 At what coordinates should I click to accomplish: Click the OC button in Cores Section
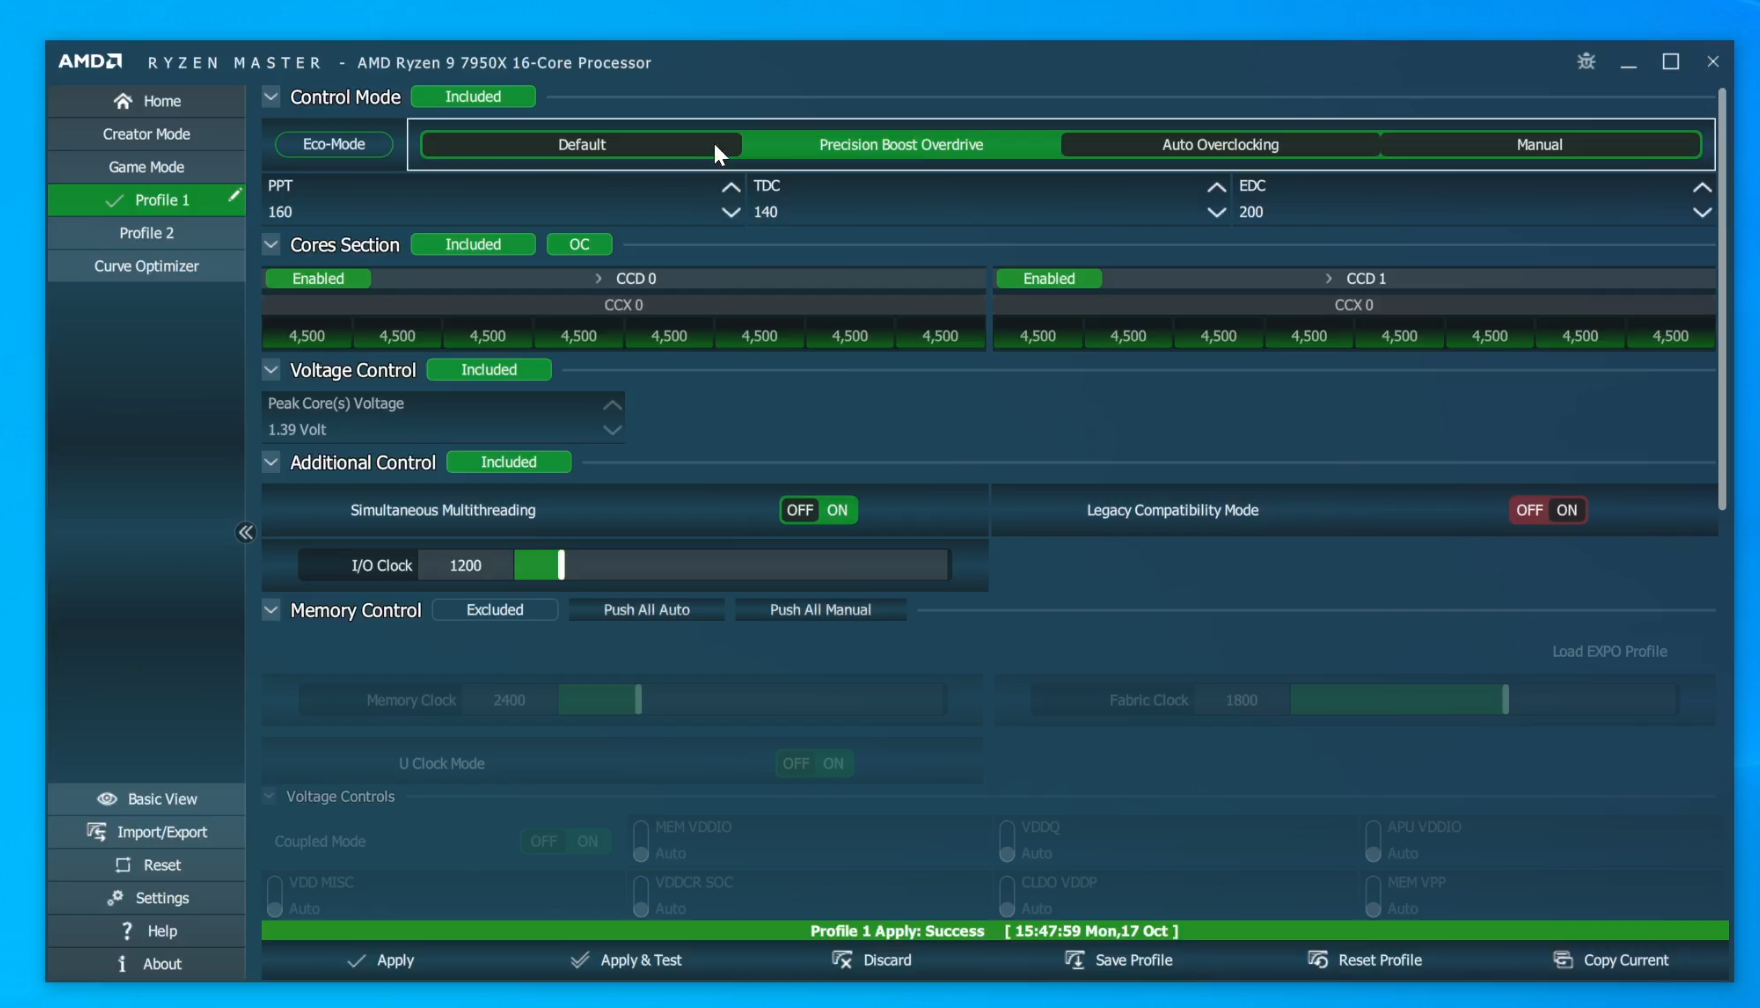(579, 245)
